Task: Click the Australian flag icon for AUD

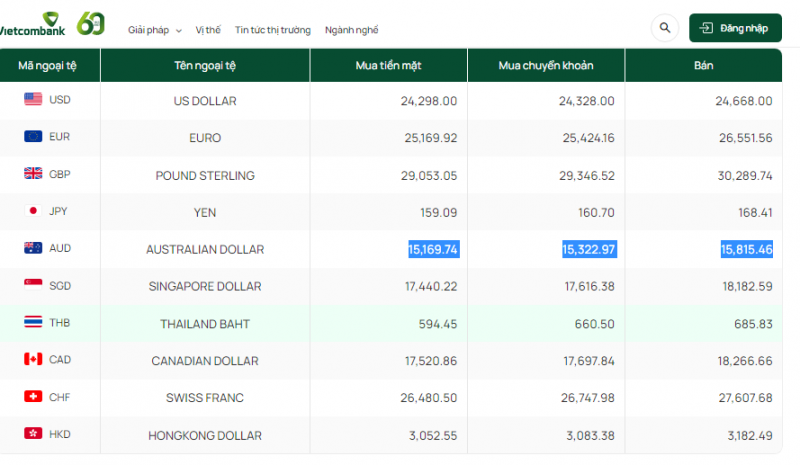Action: click(x=32, y=248)
